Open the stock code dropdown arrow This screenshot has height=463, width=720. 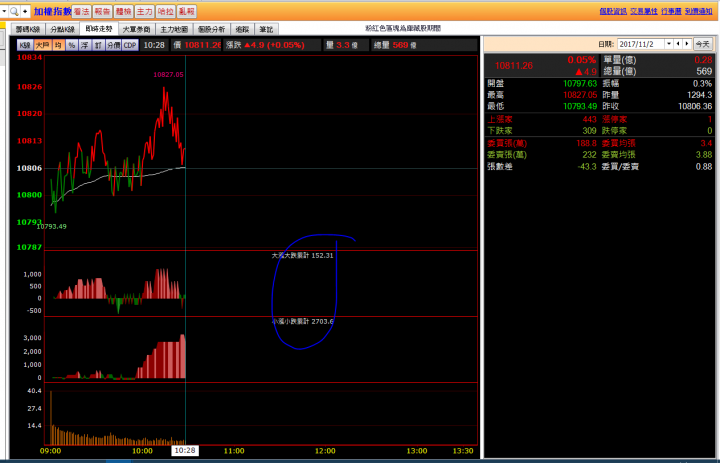click(4, 11)
